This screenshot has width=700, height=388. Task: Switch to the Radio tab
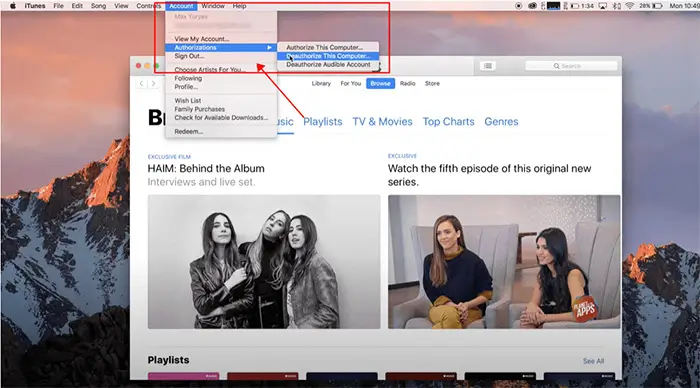click(x=408, y=83)
